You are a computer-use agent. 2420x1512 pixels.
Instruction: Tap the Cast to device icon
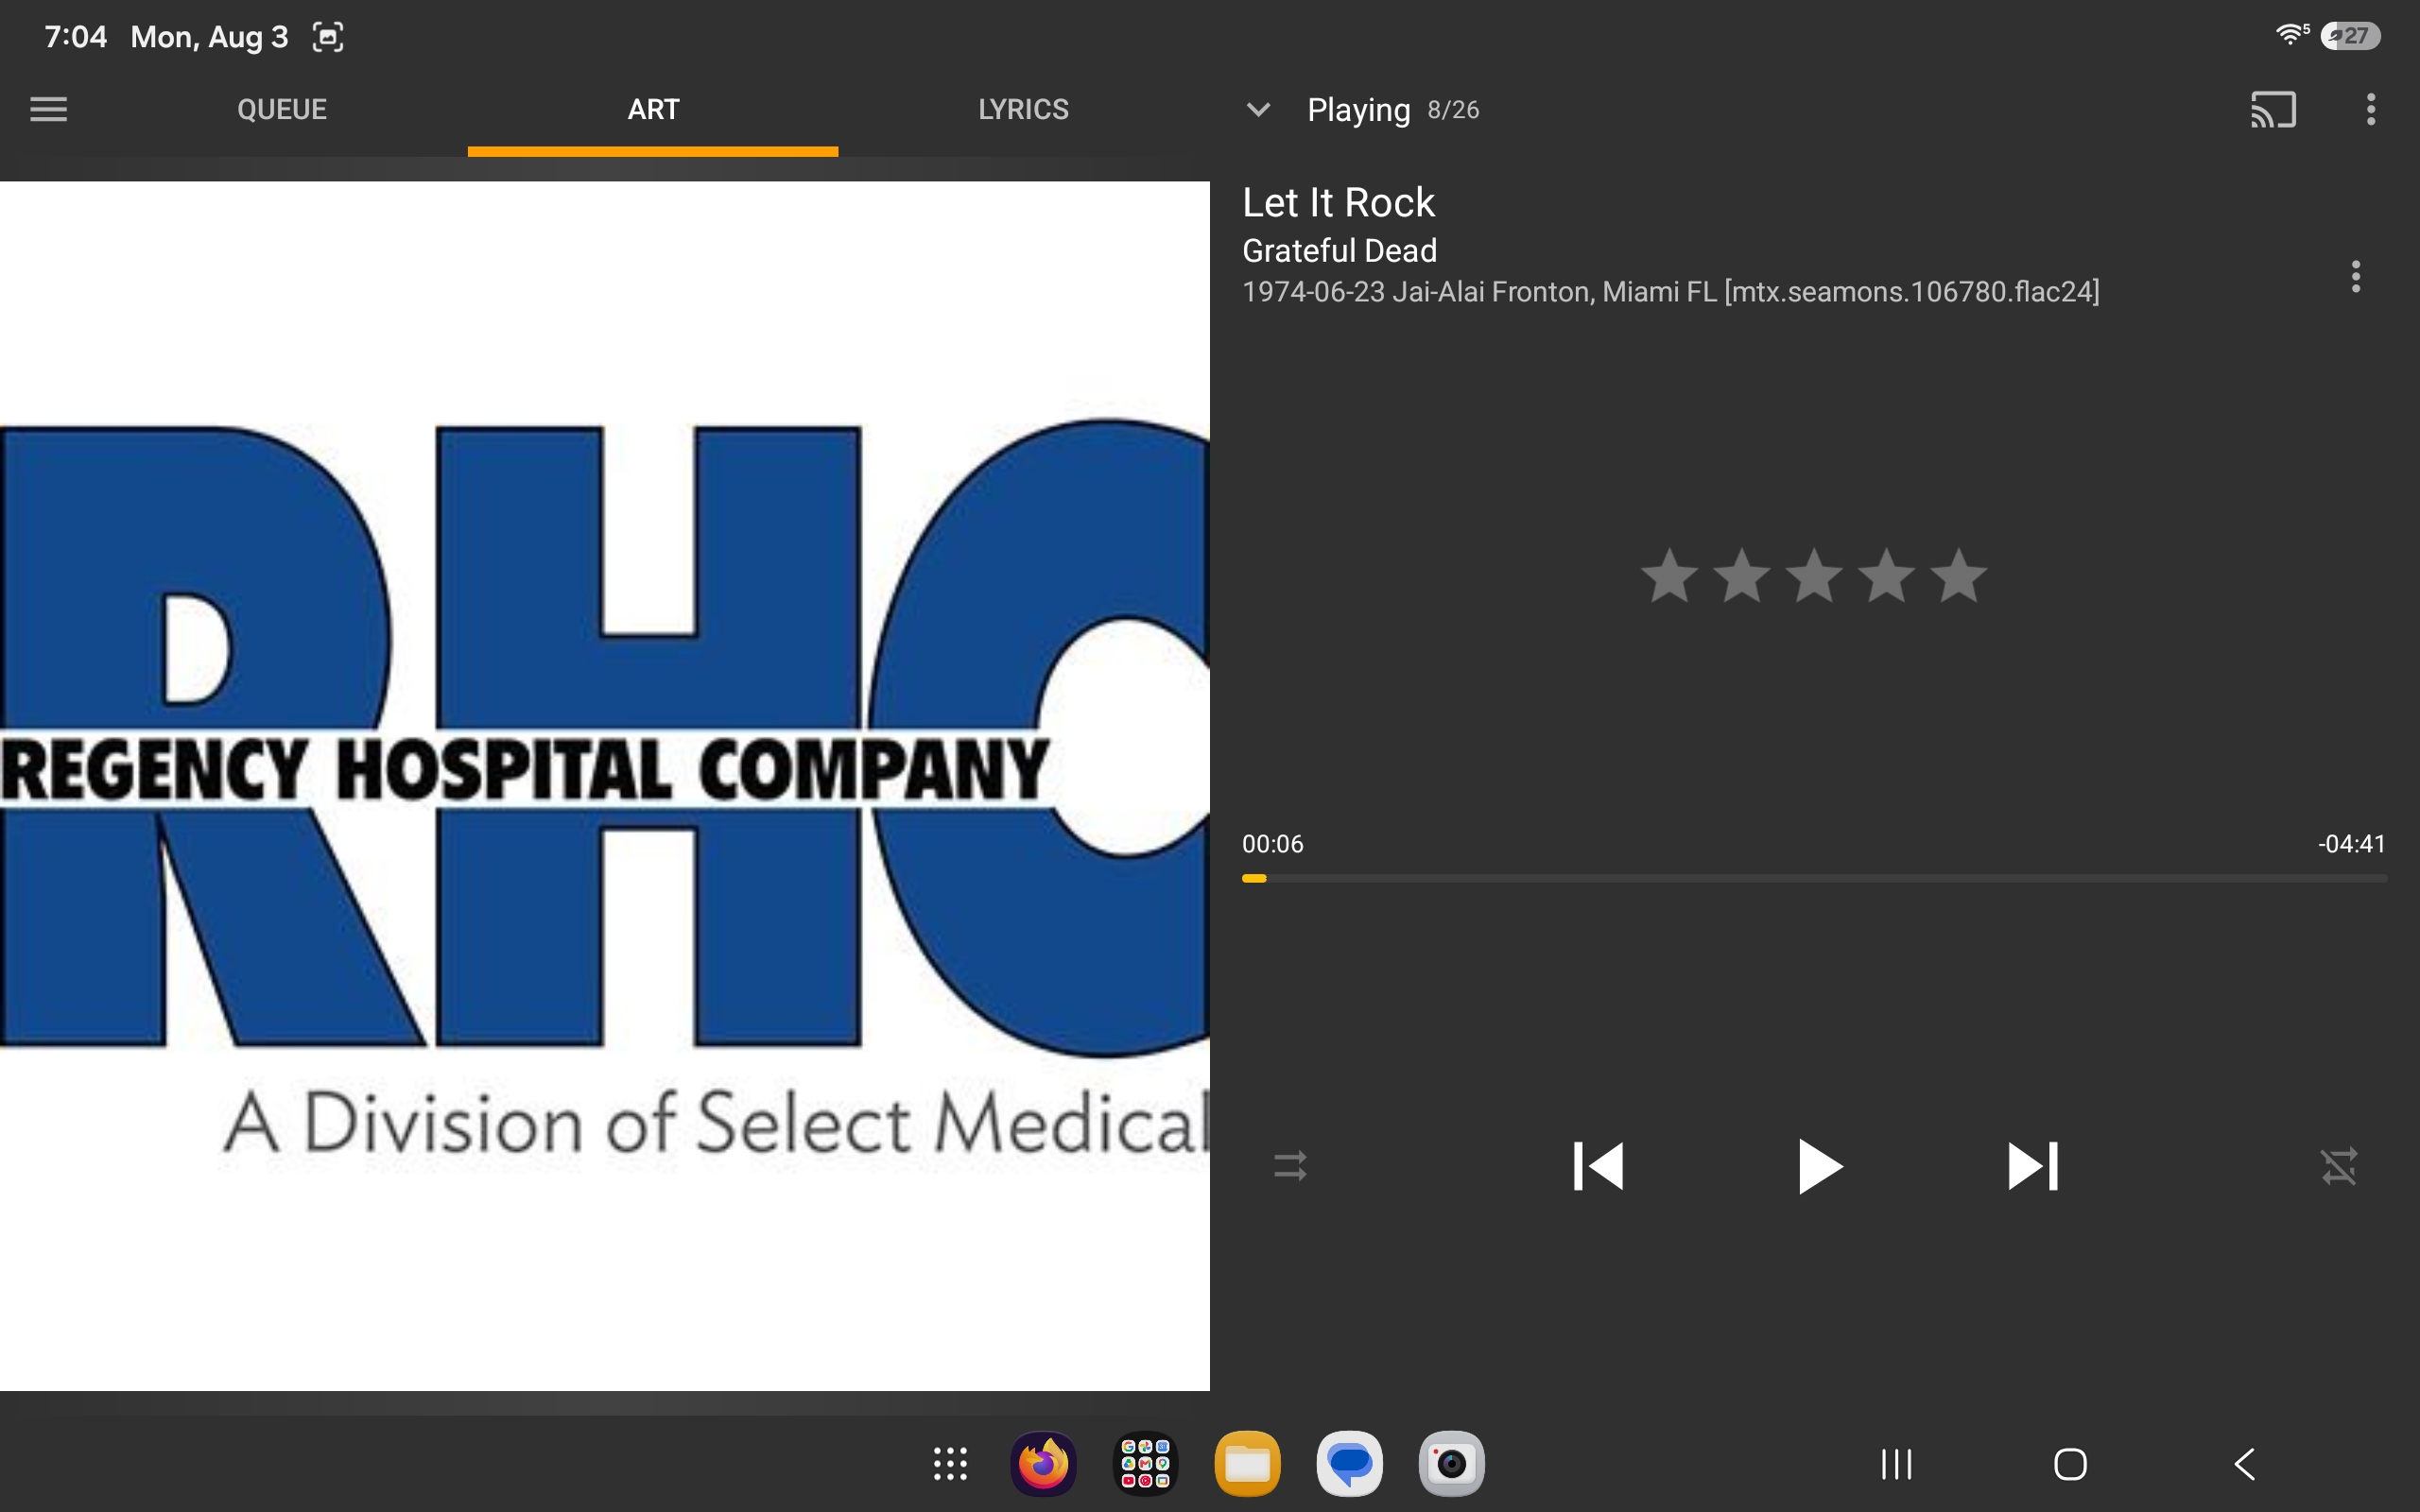click(2272, 109)
